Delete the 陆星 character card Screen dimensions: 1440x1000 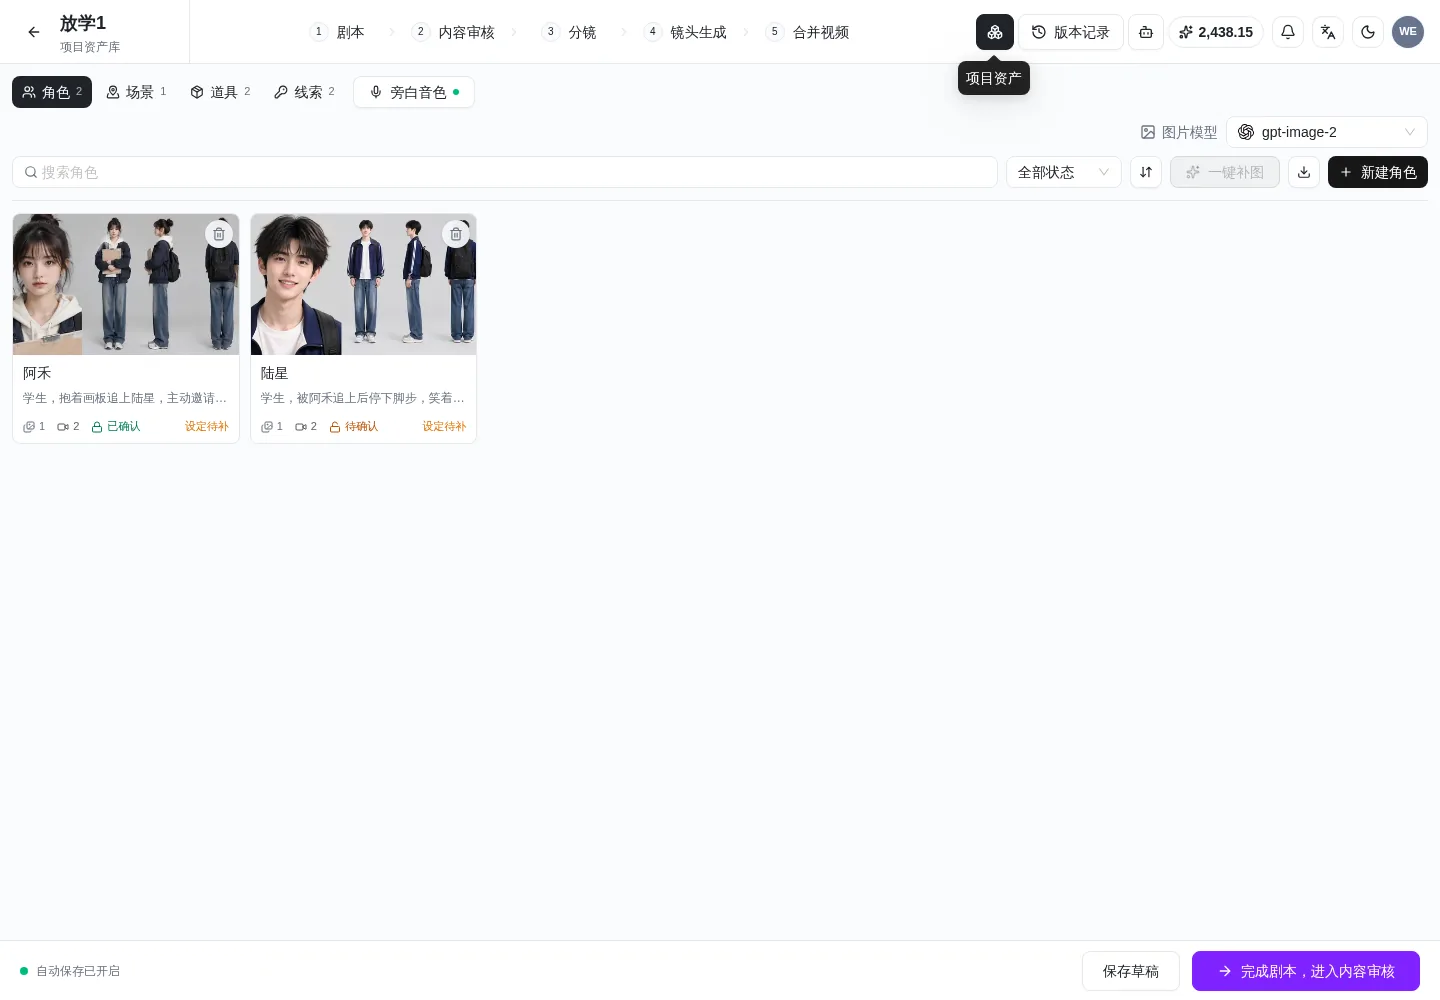pos(456,234)
